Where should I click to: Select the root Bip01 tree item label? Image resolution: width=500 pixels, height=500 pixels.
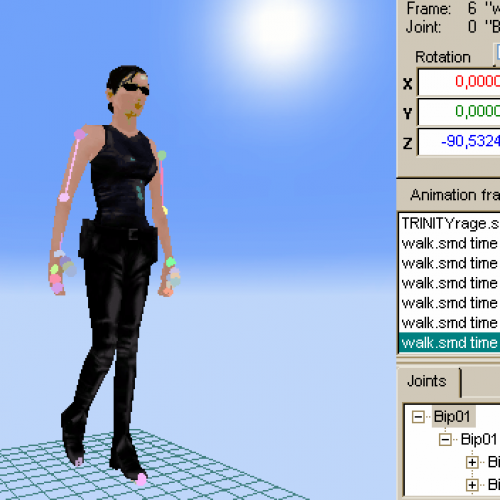click(x=452, y=416)
